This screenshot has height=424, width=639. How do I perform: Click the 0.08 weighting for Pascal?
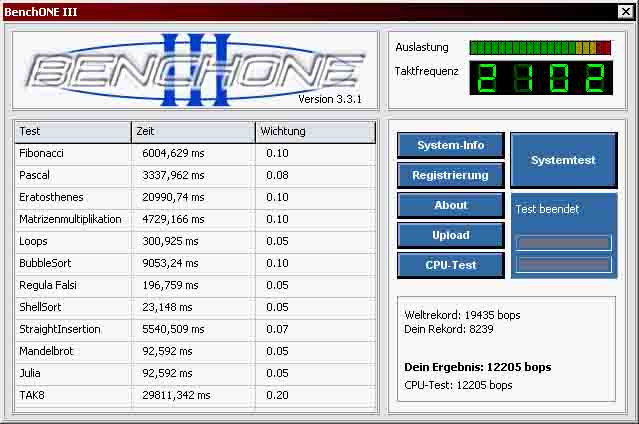tap(277, 176)
